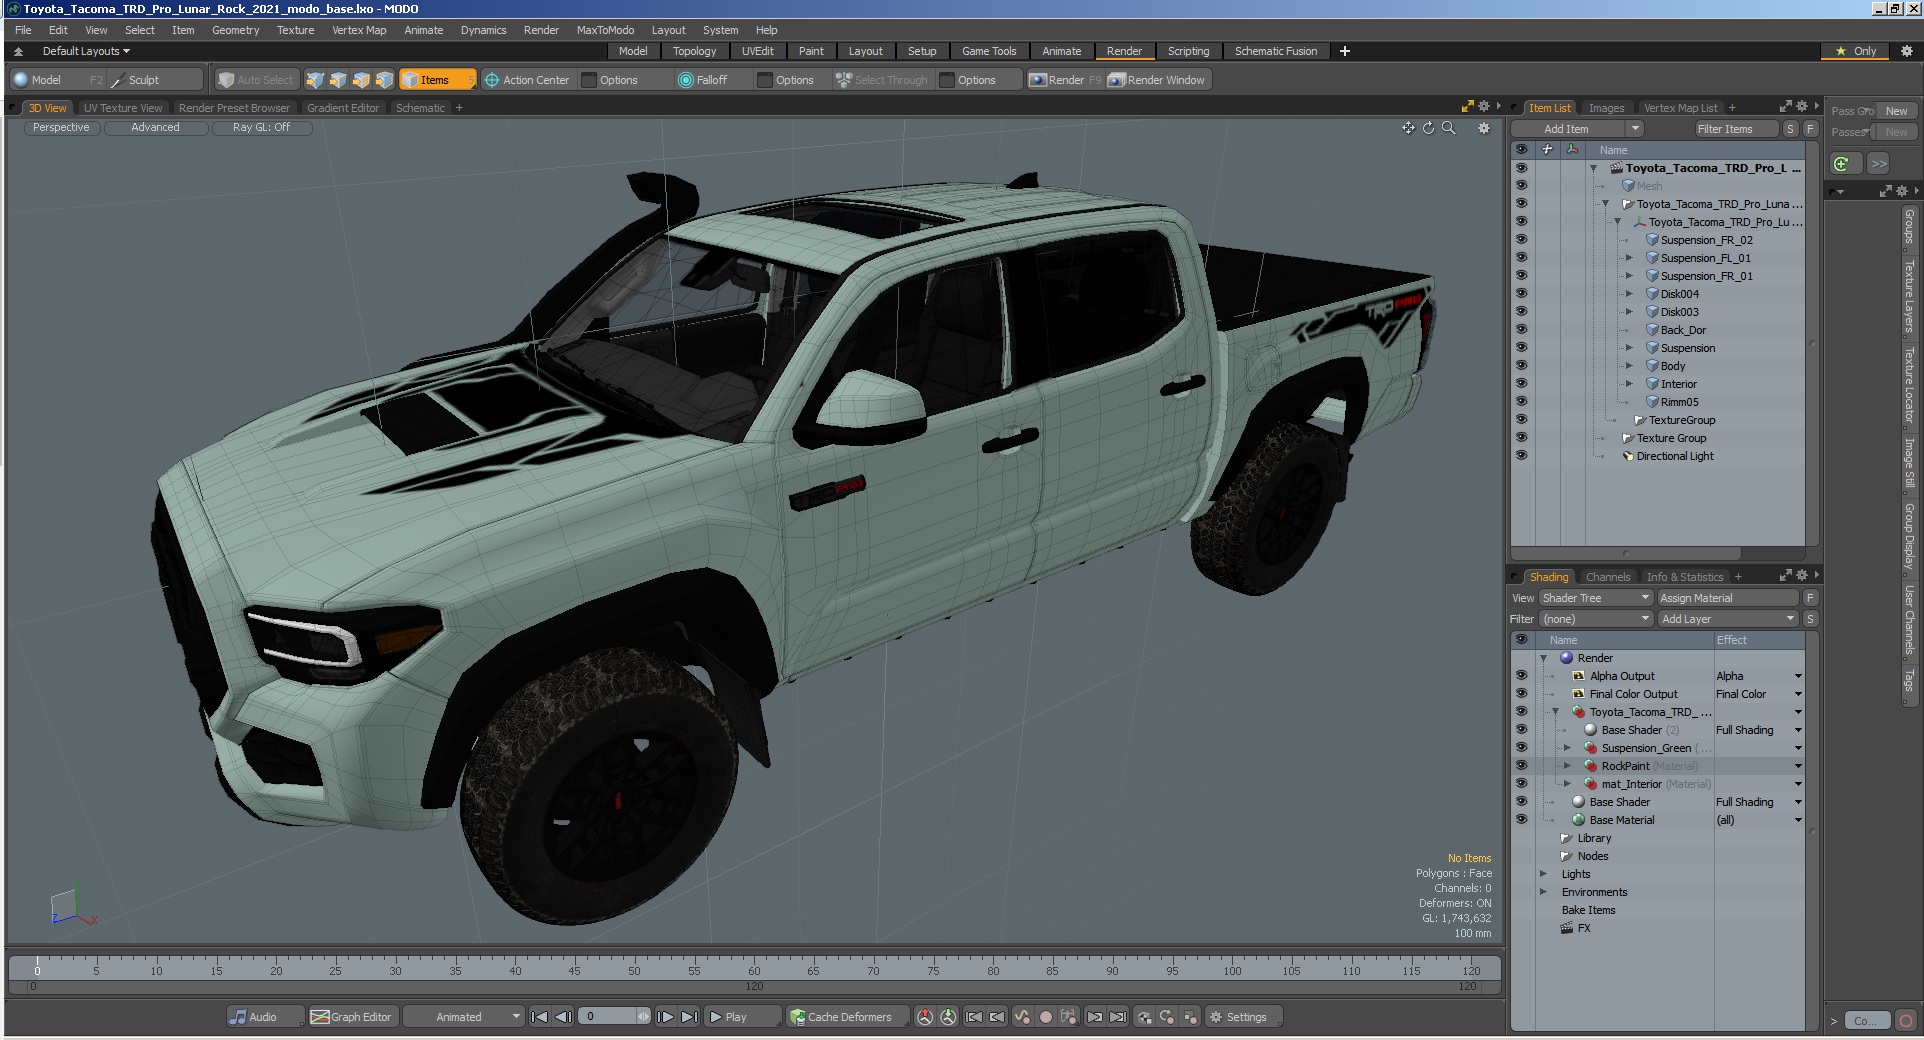Toggle visibility of RockPaint material layer
The image size is (1924, 1040).
(1521, 766)
